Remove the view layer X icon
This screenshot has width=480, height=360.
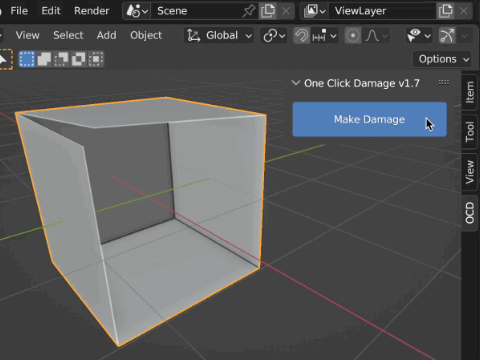point(464,11)
